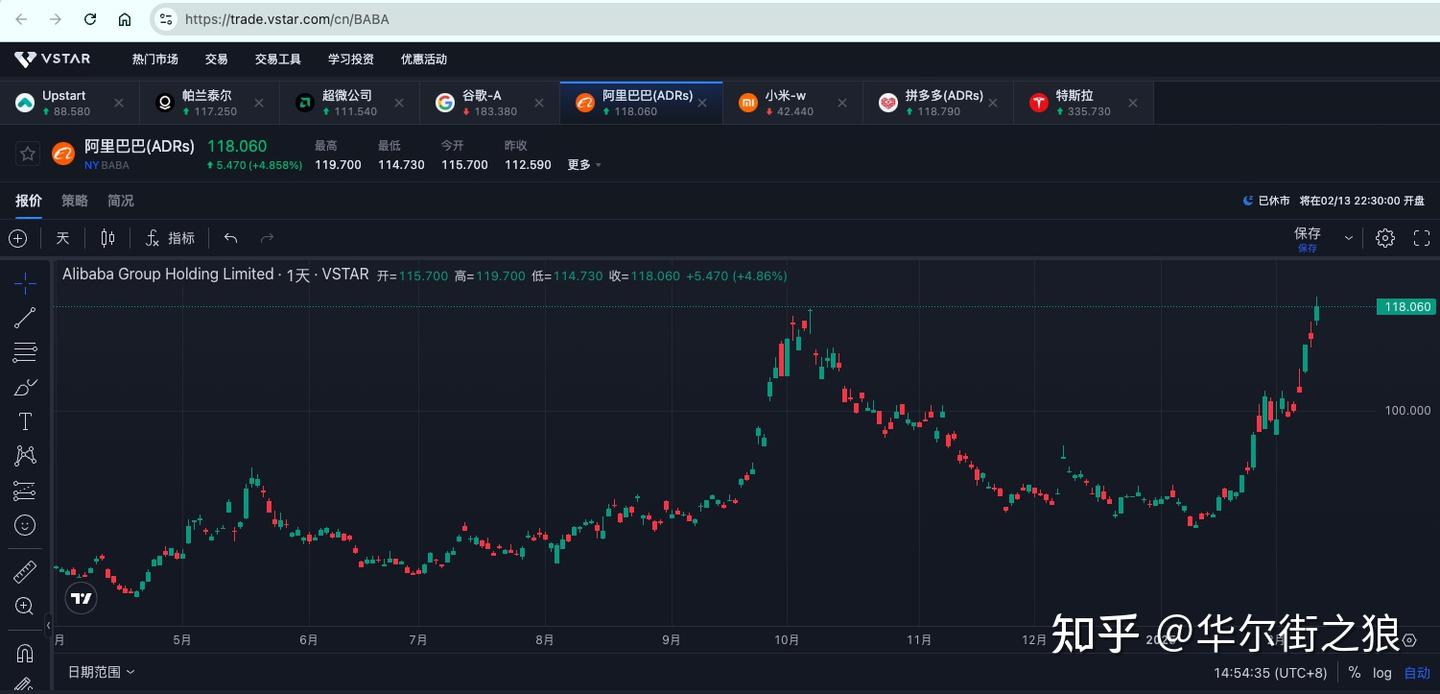Viewport: 1440px width, 694px height.
Task: Close the 特斯拉 symbol tab
Action: click(1133, 103)
